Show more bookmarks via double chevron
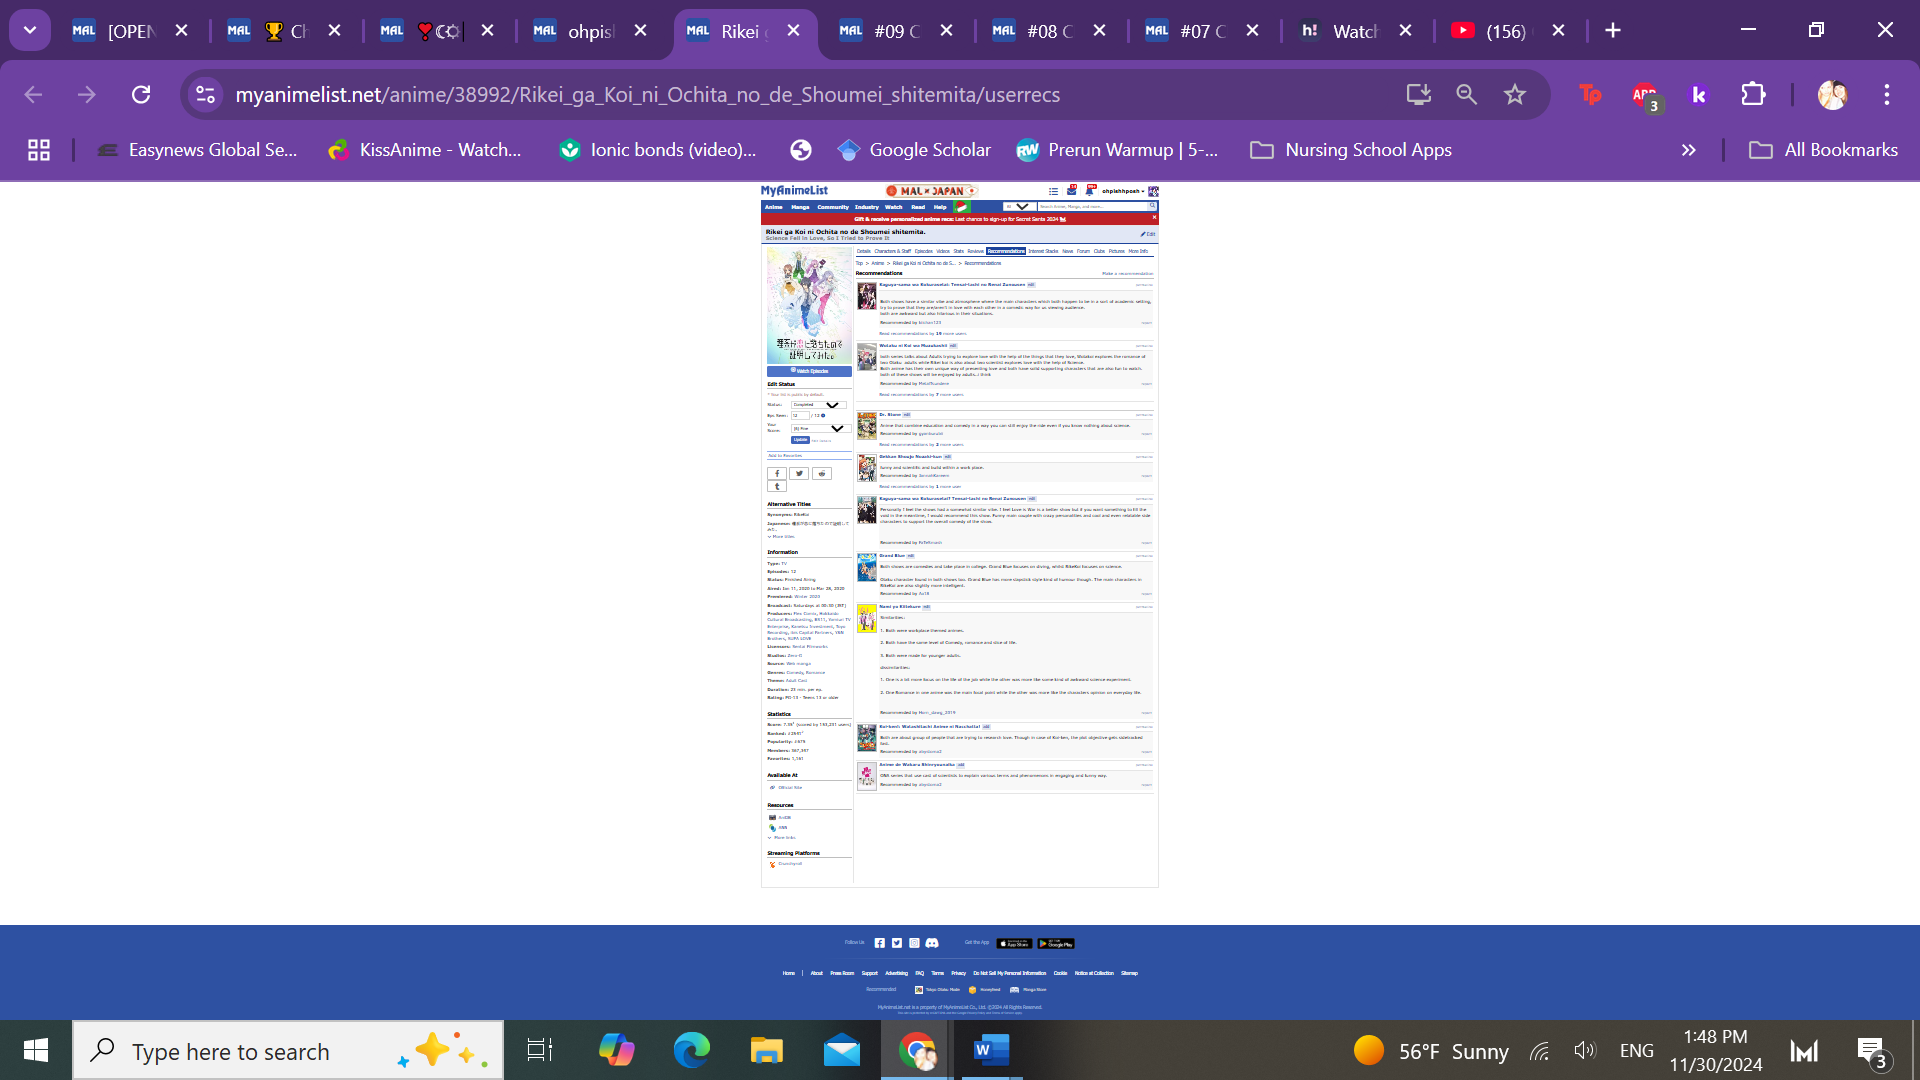Image resolution: width=1920 pixels, height=1080 pixels. pyautogui.click(x=1689, y=150)
